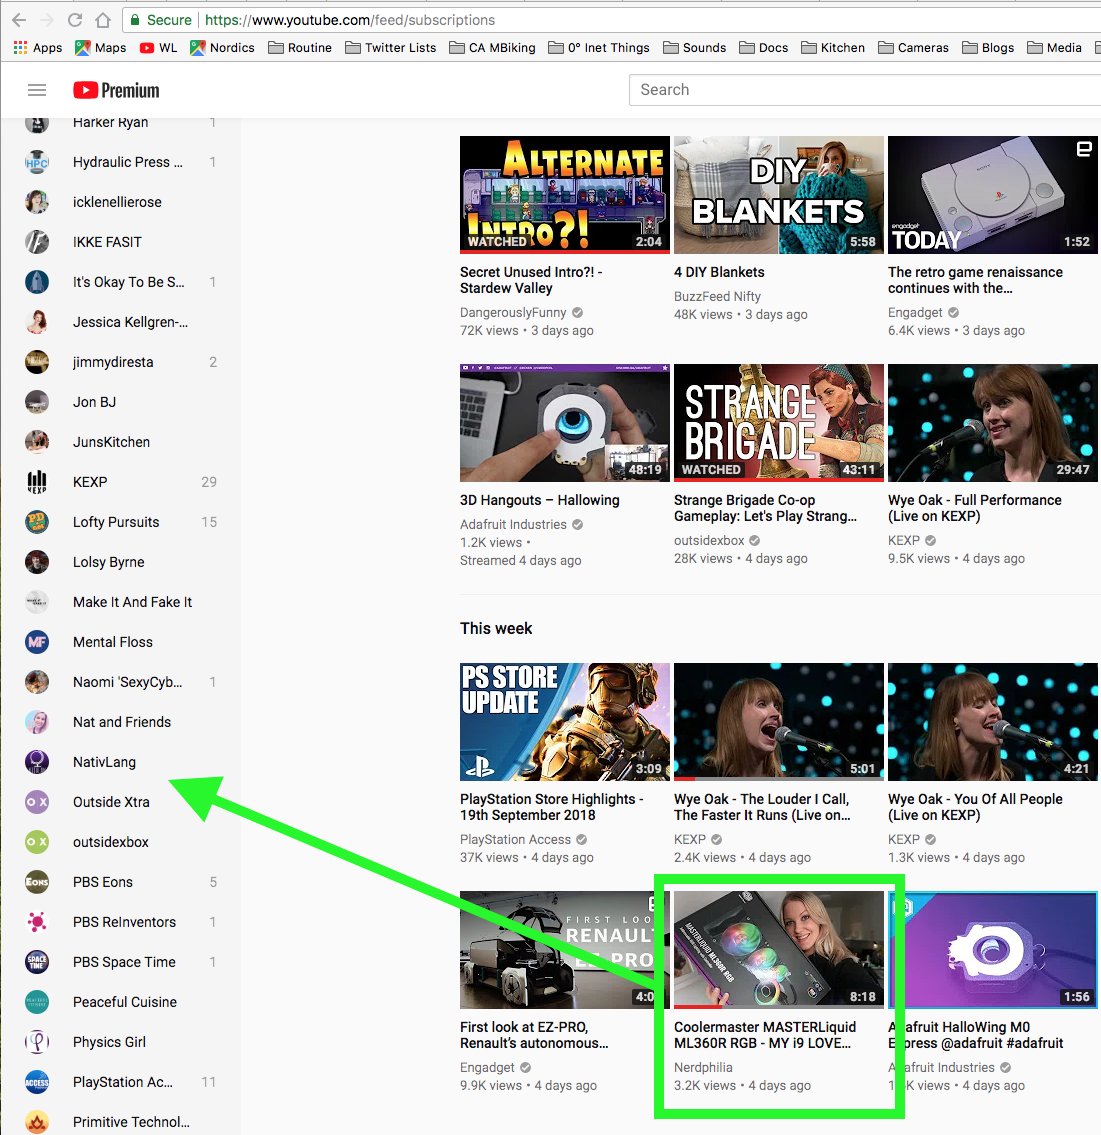This screenshot has height=1135, width=1101.
Task: Click PBS ReInventors channel avatar
Action: 37,922
